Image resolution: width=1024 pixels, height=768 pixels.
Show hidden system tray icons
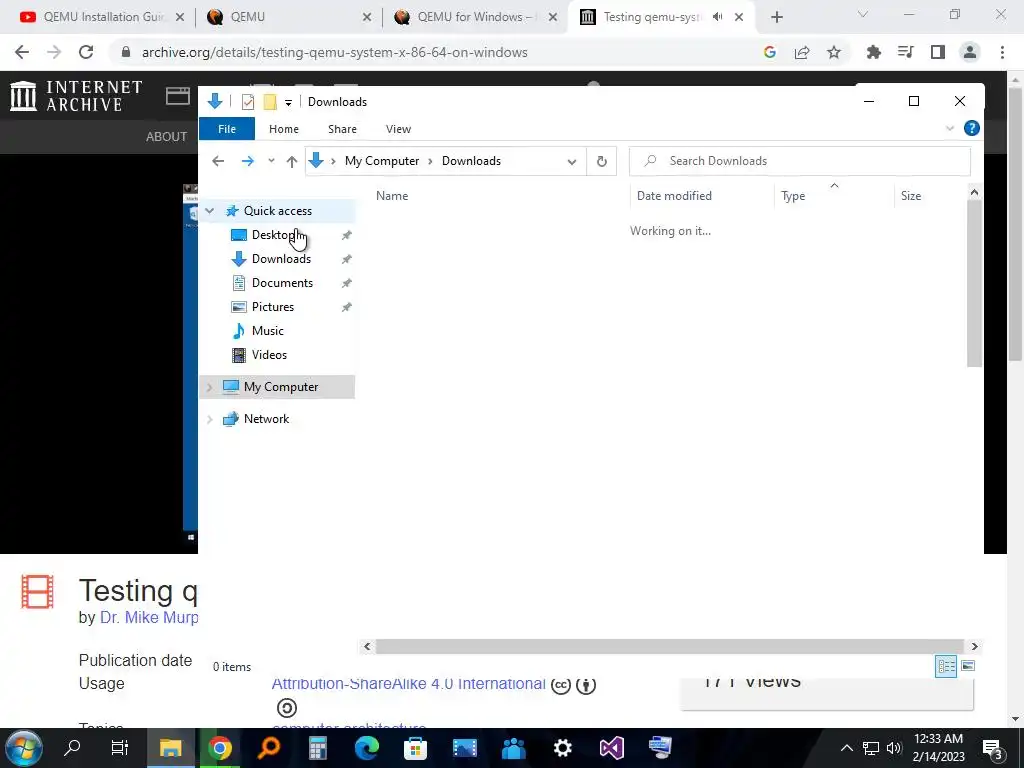point(846,748)
